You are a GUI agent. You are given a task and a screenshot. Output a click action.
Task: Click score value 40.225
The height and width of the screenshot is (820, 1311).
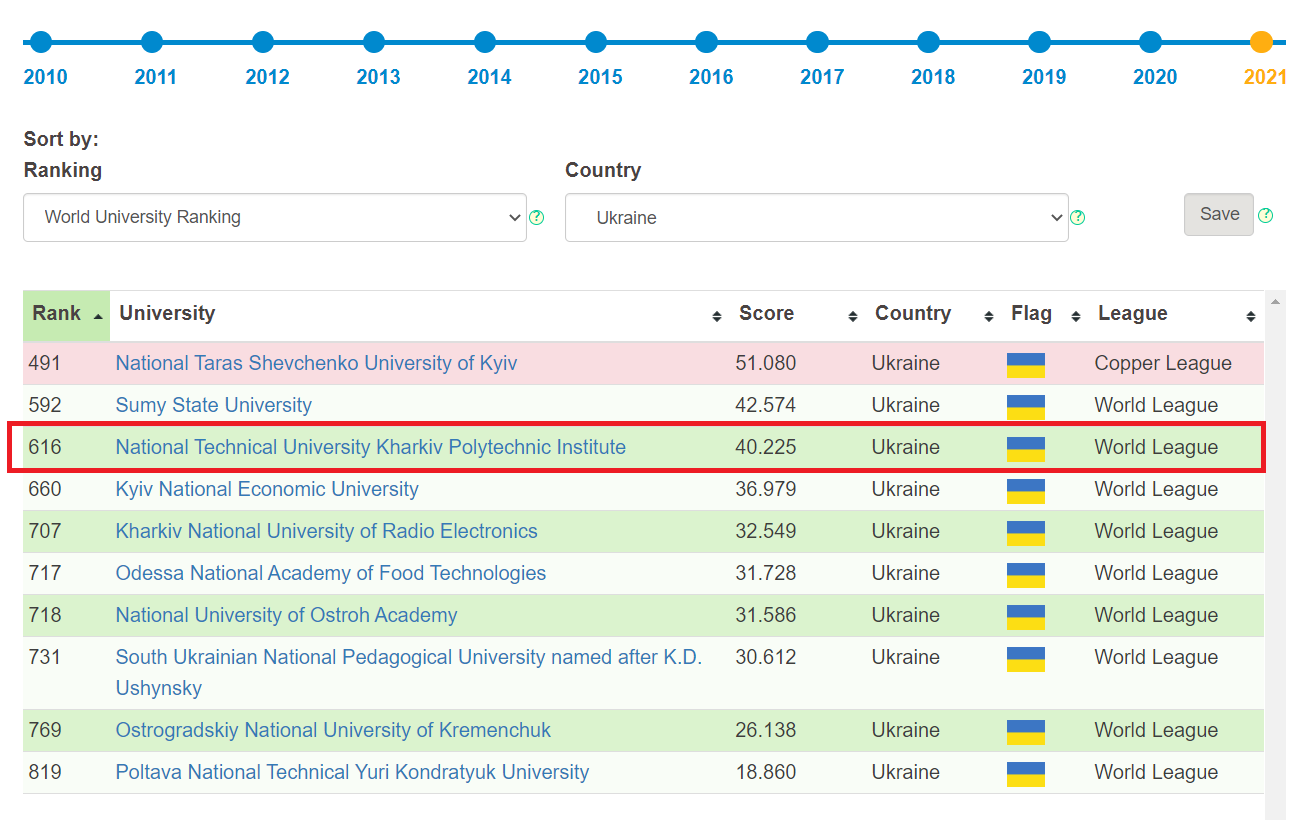pos(766,447)
